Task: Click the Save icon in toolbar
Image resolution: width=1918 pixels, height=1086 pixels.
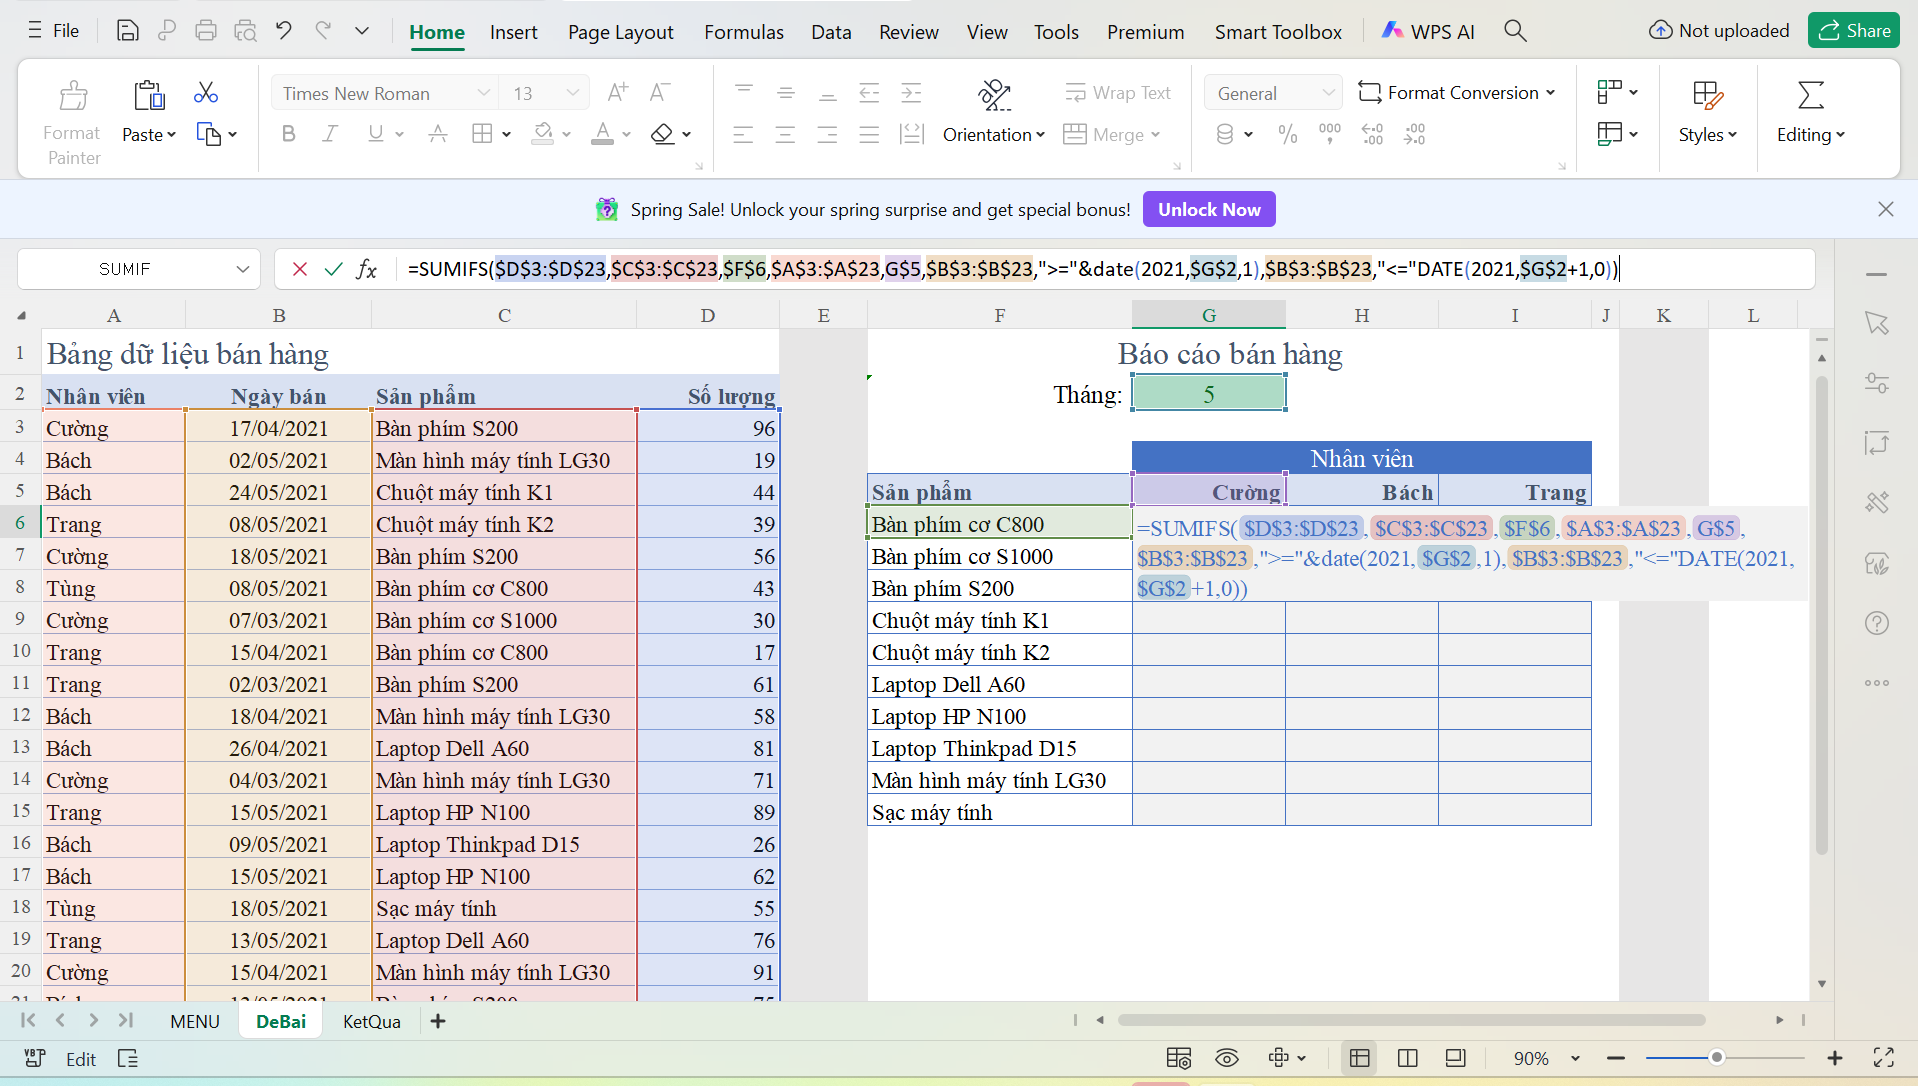Action: tap(127, 31)
